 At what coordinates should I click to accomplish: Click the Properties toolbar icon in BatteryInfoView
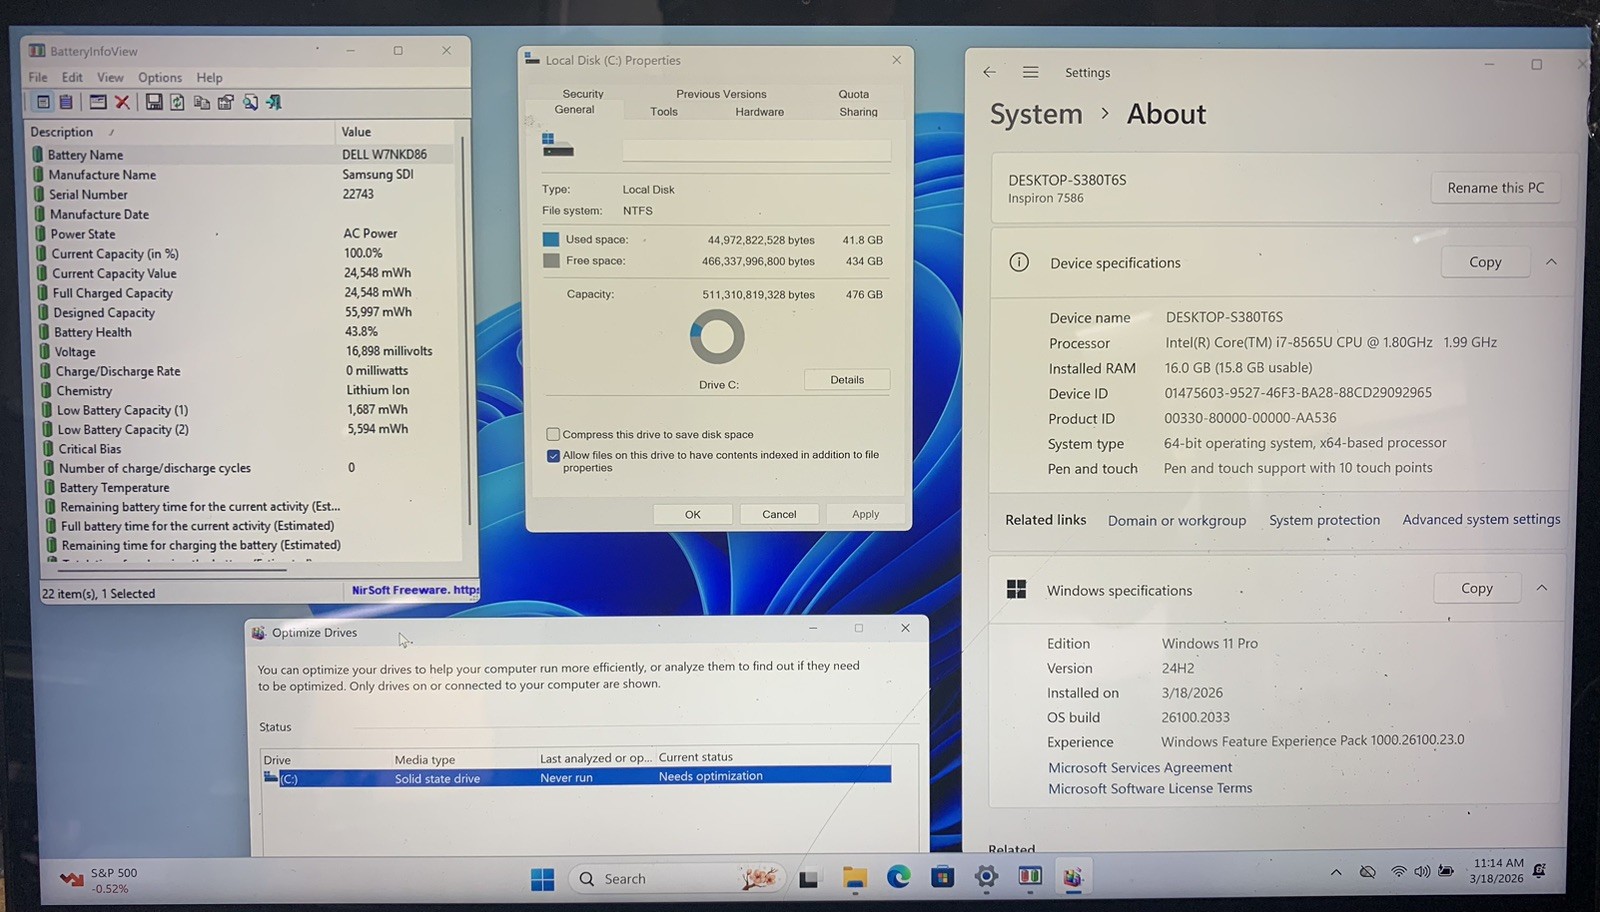pos(225,102)
